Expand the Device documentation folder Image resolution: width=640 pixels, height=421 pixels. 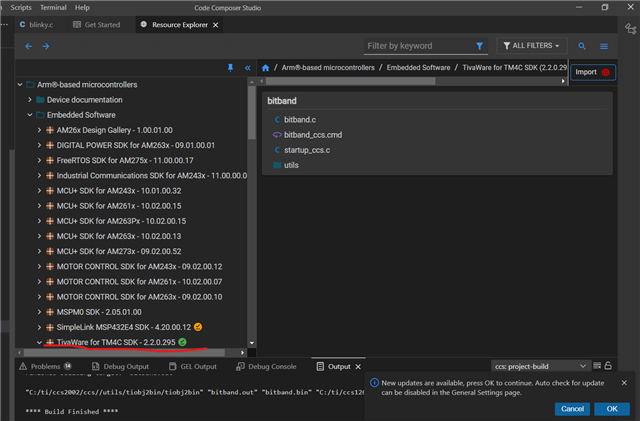click(x=29, y=100)
